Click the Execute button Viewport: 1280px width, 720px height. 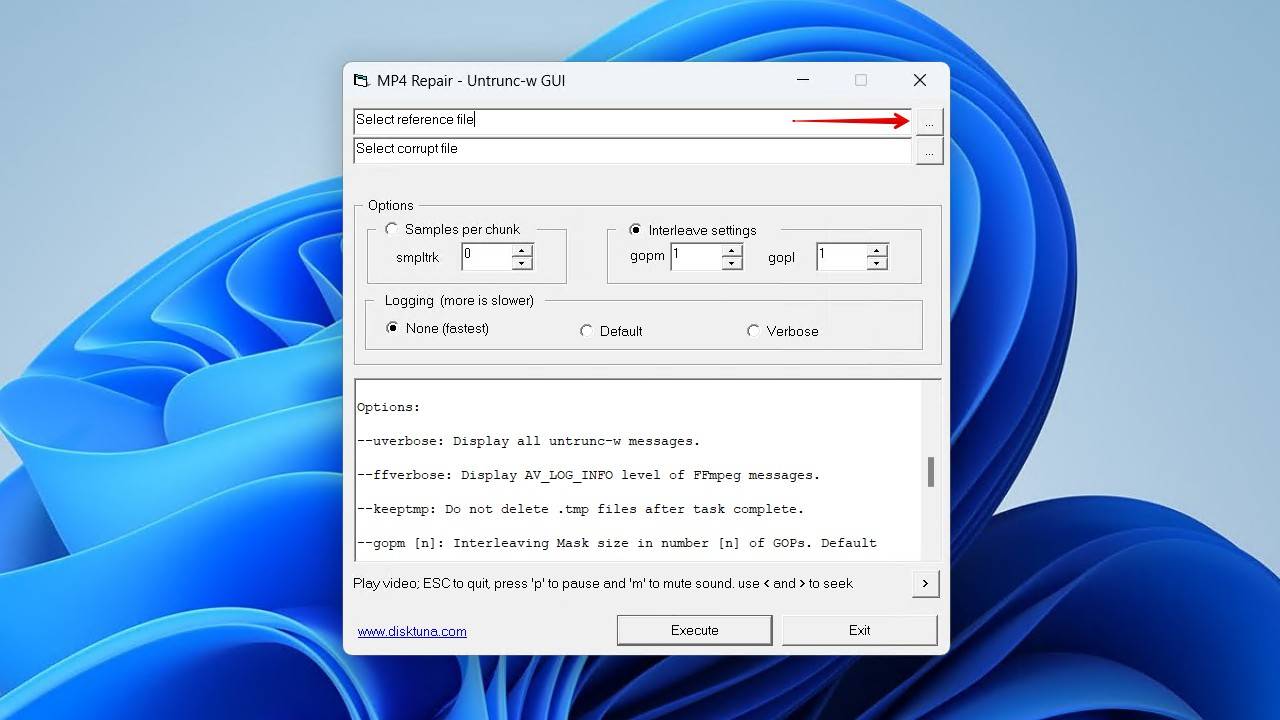tap(695, 630)
